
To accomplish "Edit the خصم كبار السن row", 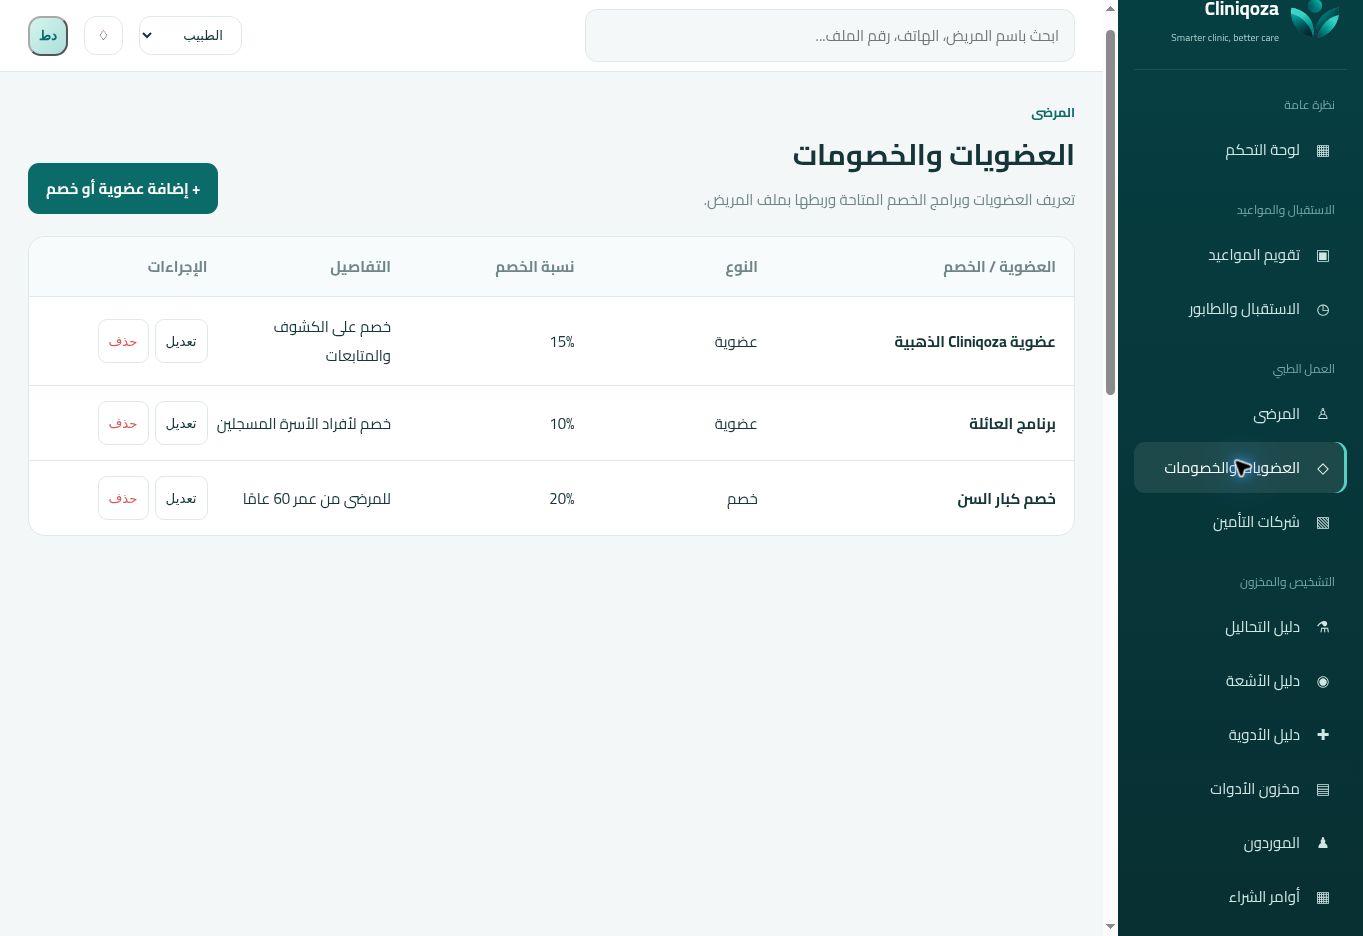I will pyautogui.click(x=181, y=498).
